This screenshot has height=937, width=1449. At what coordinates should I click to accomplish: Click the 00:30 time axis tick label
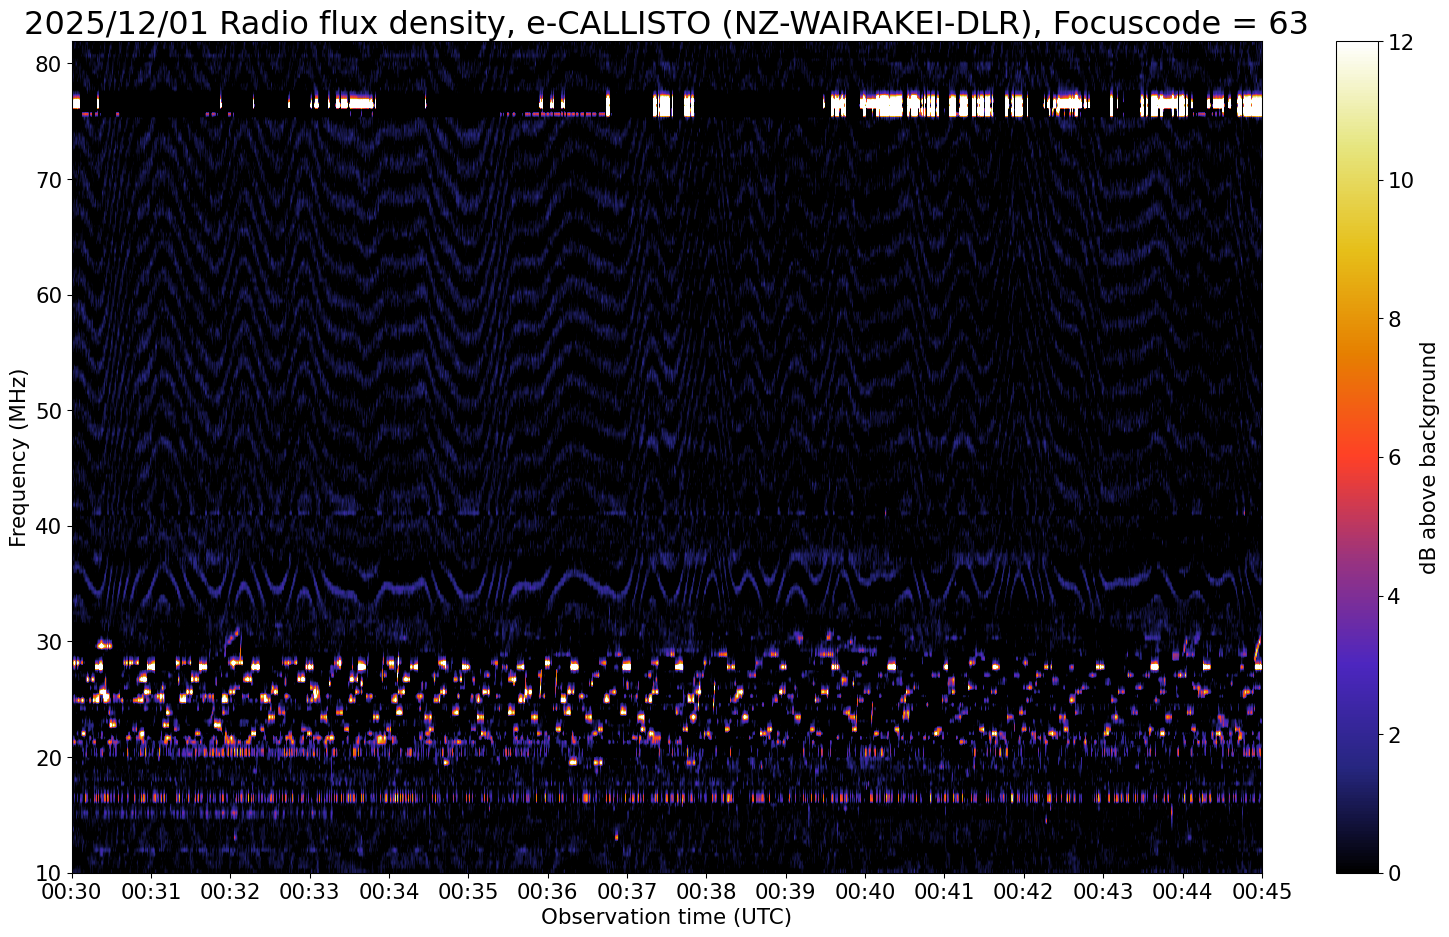pyautogui.click(x=72, y=890)
